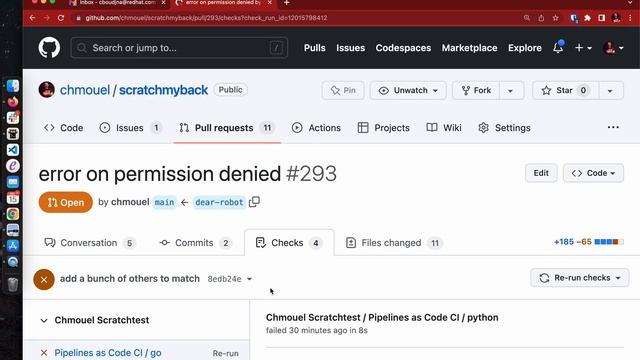Reload the page
The width and height of the screenshot is (640, 360).
tap(61, 18)
